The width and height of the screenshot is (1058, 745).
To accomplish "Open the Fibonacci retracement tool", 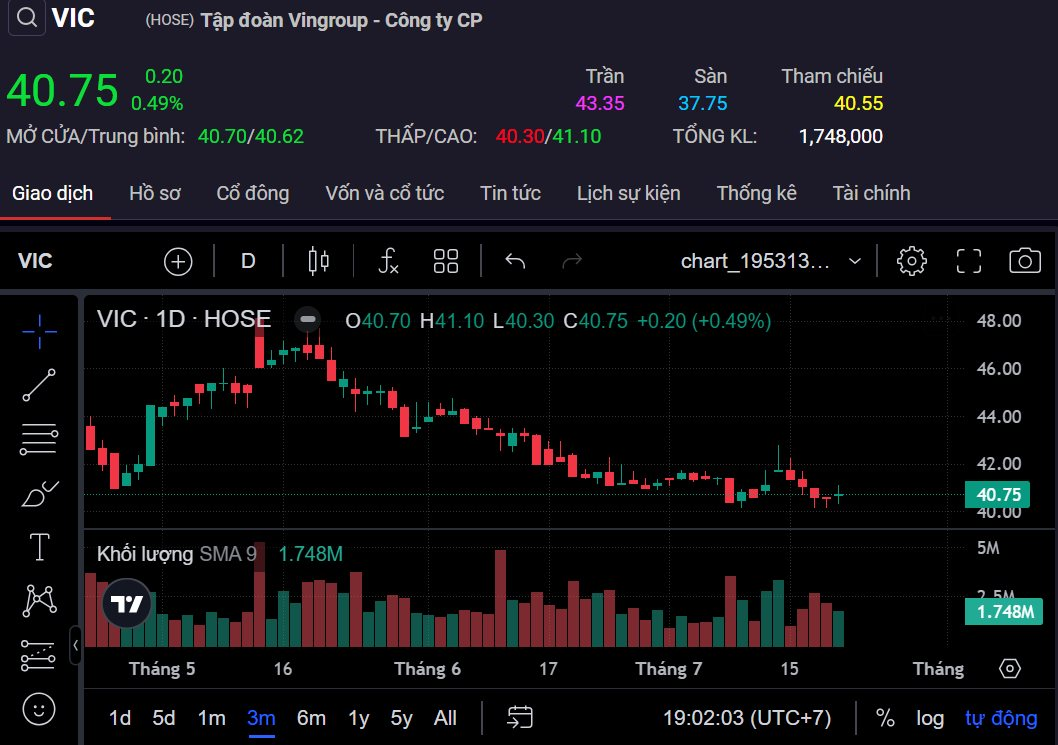I will (39, 439).
